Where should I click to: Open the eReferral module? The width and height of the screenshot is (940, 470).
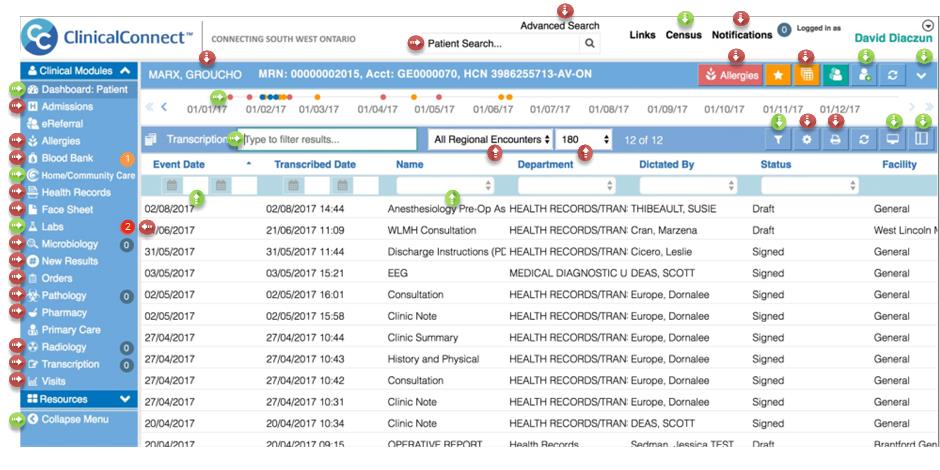(x=62, y=123)
